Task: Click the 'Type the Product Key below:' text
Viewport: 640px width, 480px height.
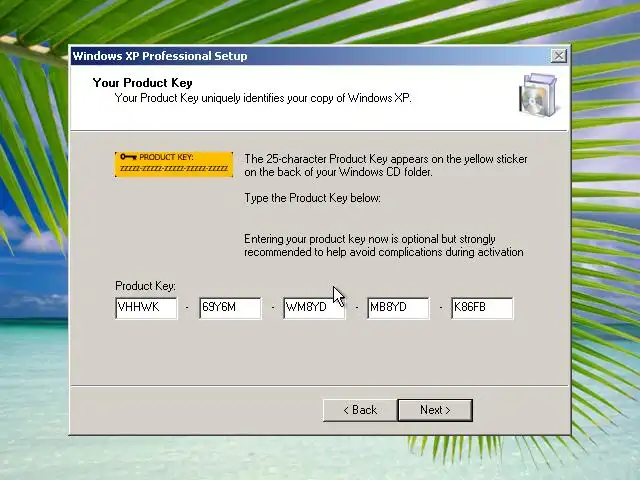Action: click(312, 198)
